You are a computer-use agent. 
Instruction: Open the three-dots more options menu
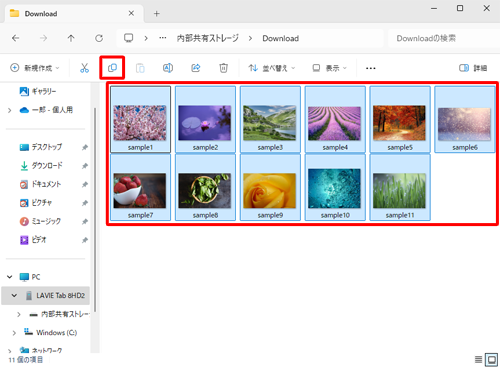click(371, 68)
